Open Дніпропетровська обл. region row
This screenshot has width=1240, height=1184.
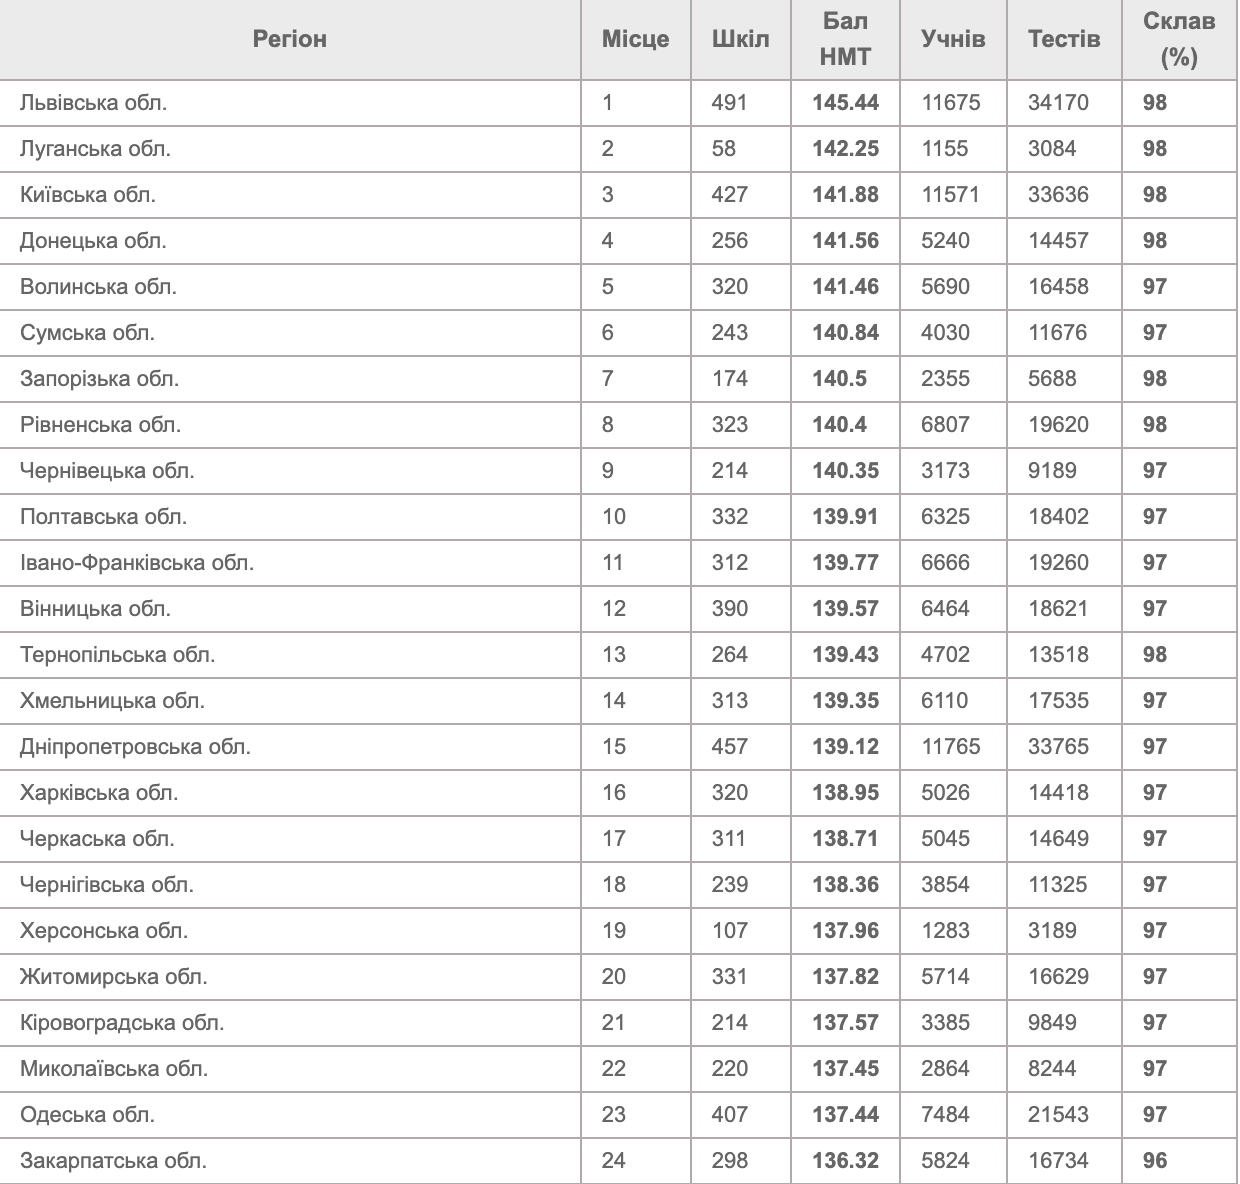click(135, 746)
